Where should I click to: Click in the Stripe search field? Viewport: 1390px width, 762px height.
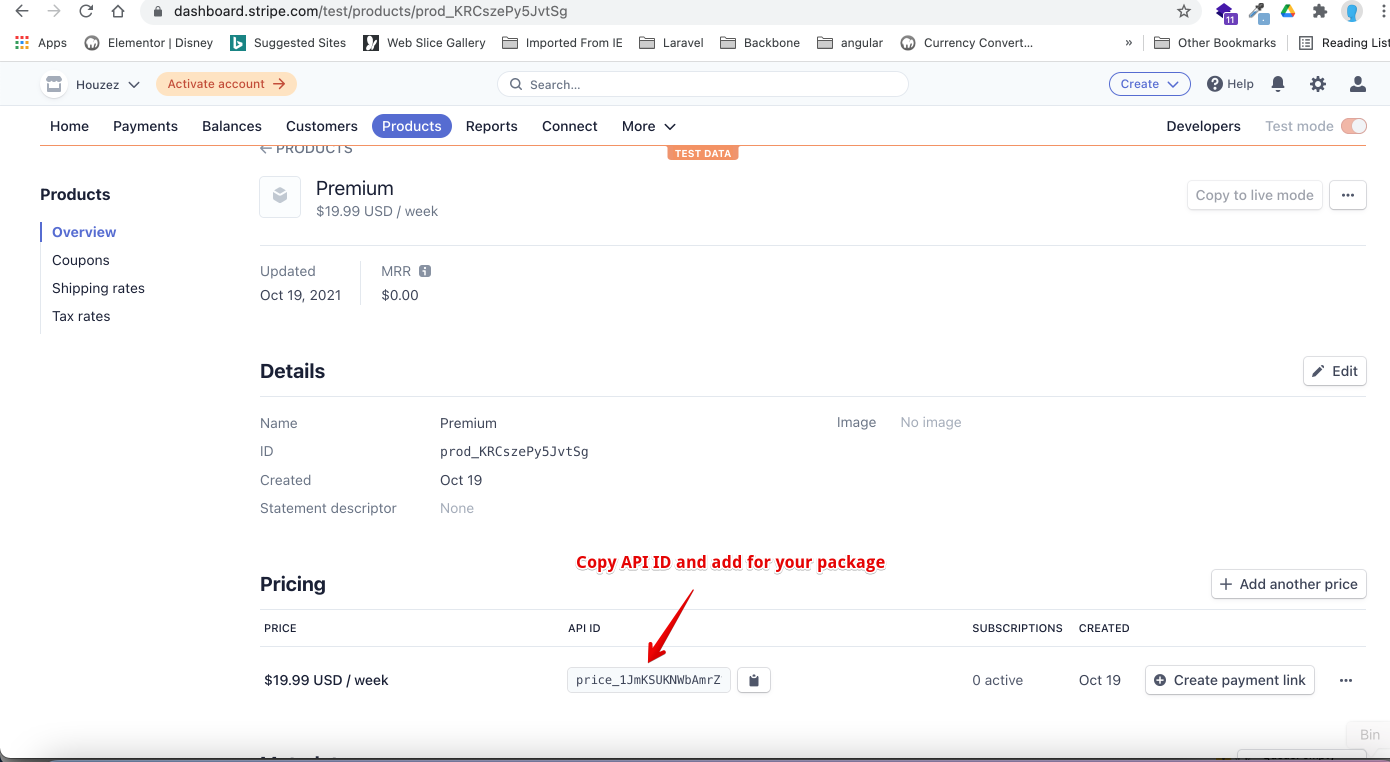click(703, 84)
